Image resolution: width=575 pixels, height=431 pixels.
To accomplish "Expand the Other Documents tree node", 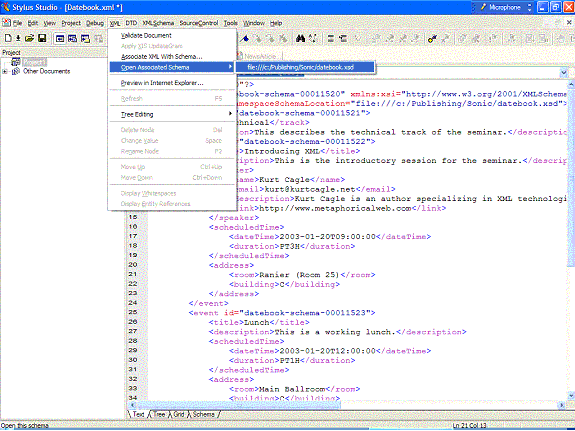I will 4,71.
